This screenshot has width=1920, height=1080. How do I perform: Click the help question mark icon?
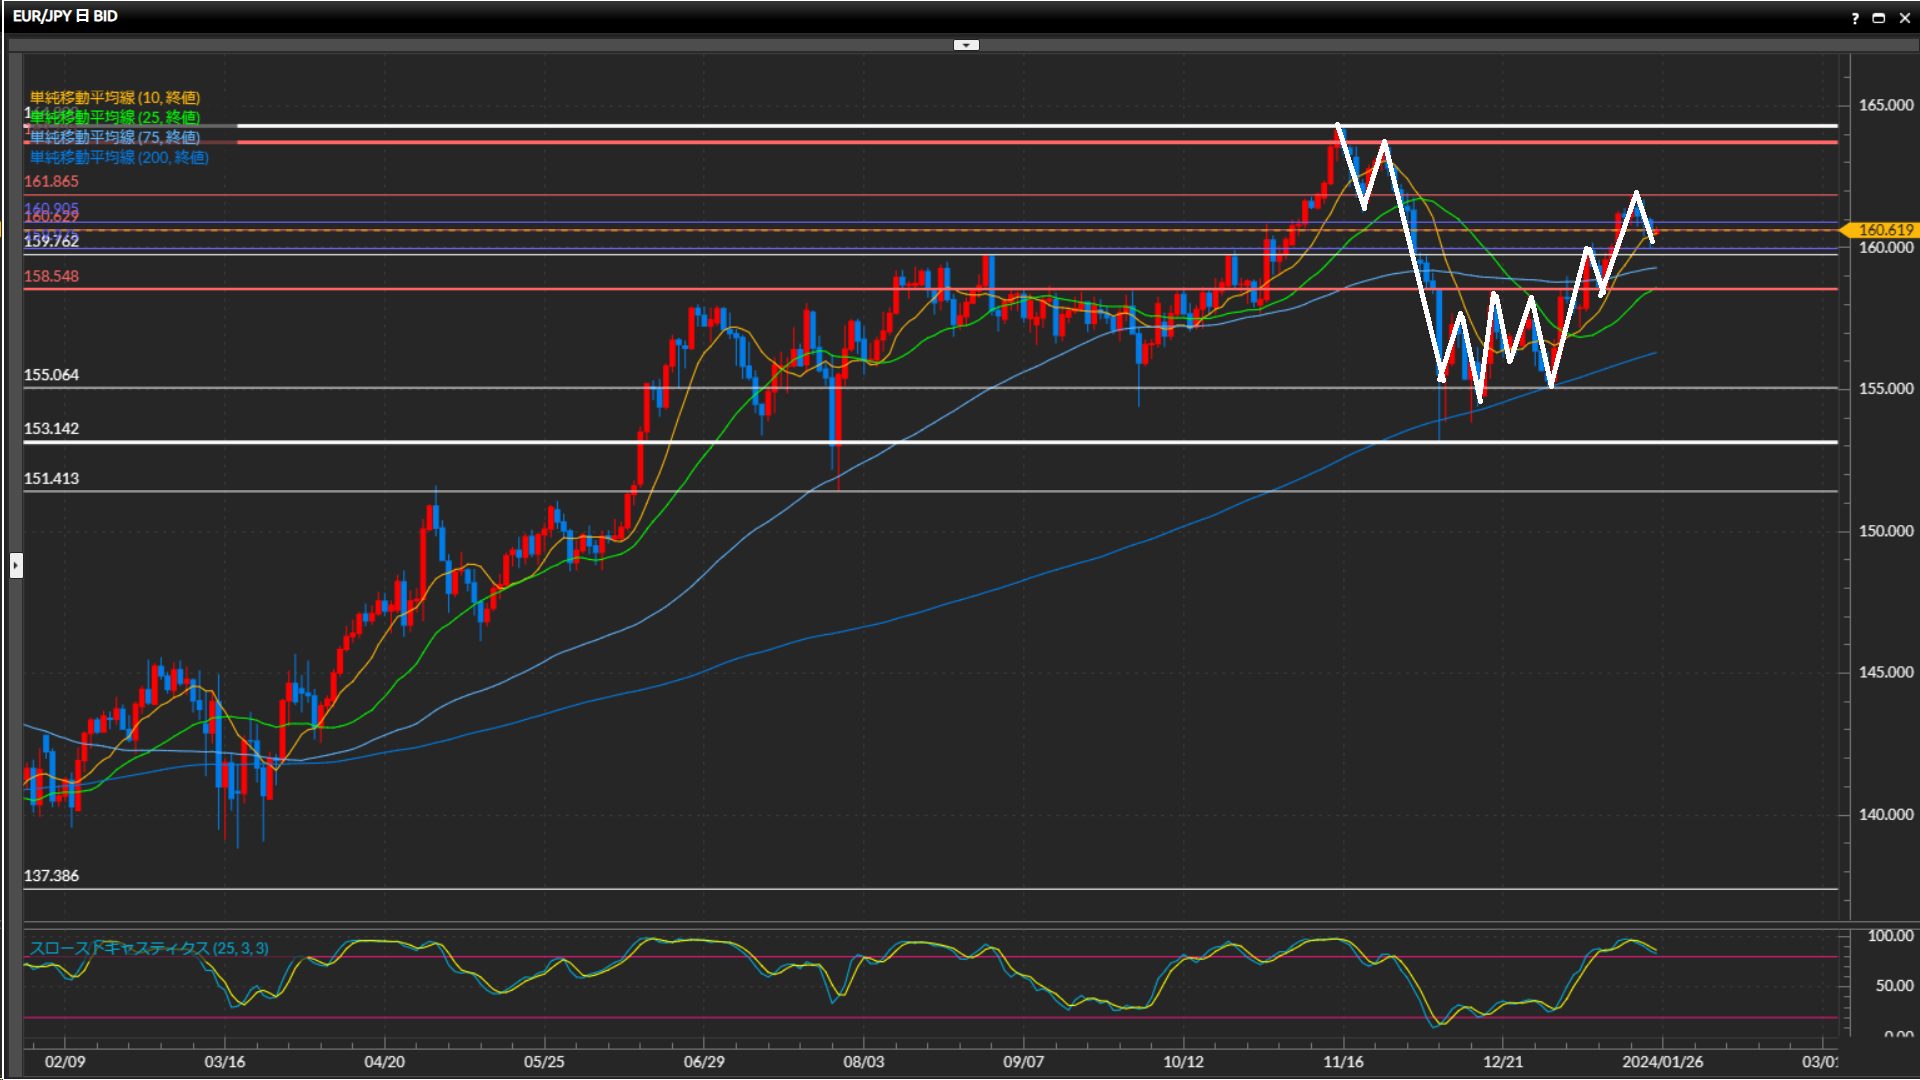[x=1855, y=18]
